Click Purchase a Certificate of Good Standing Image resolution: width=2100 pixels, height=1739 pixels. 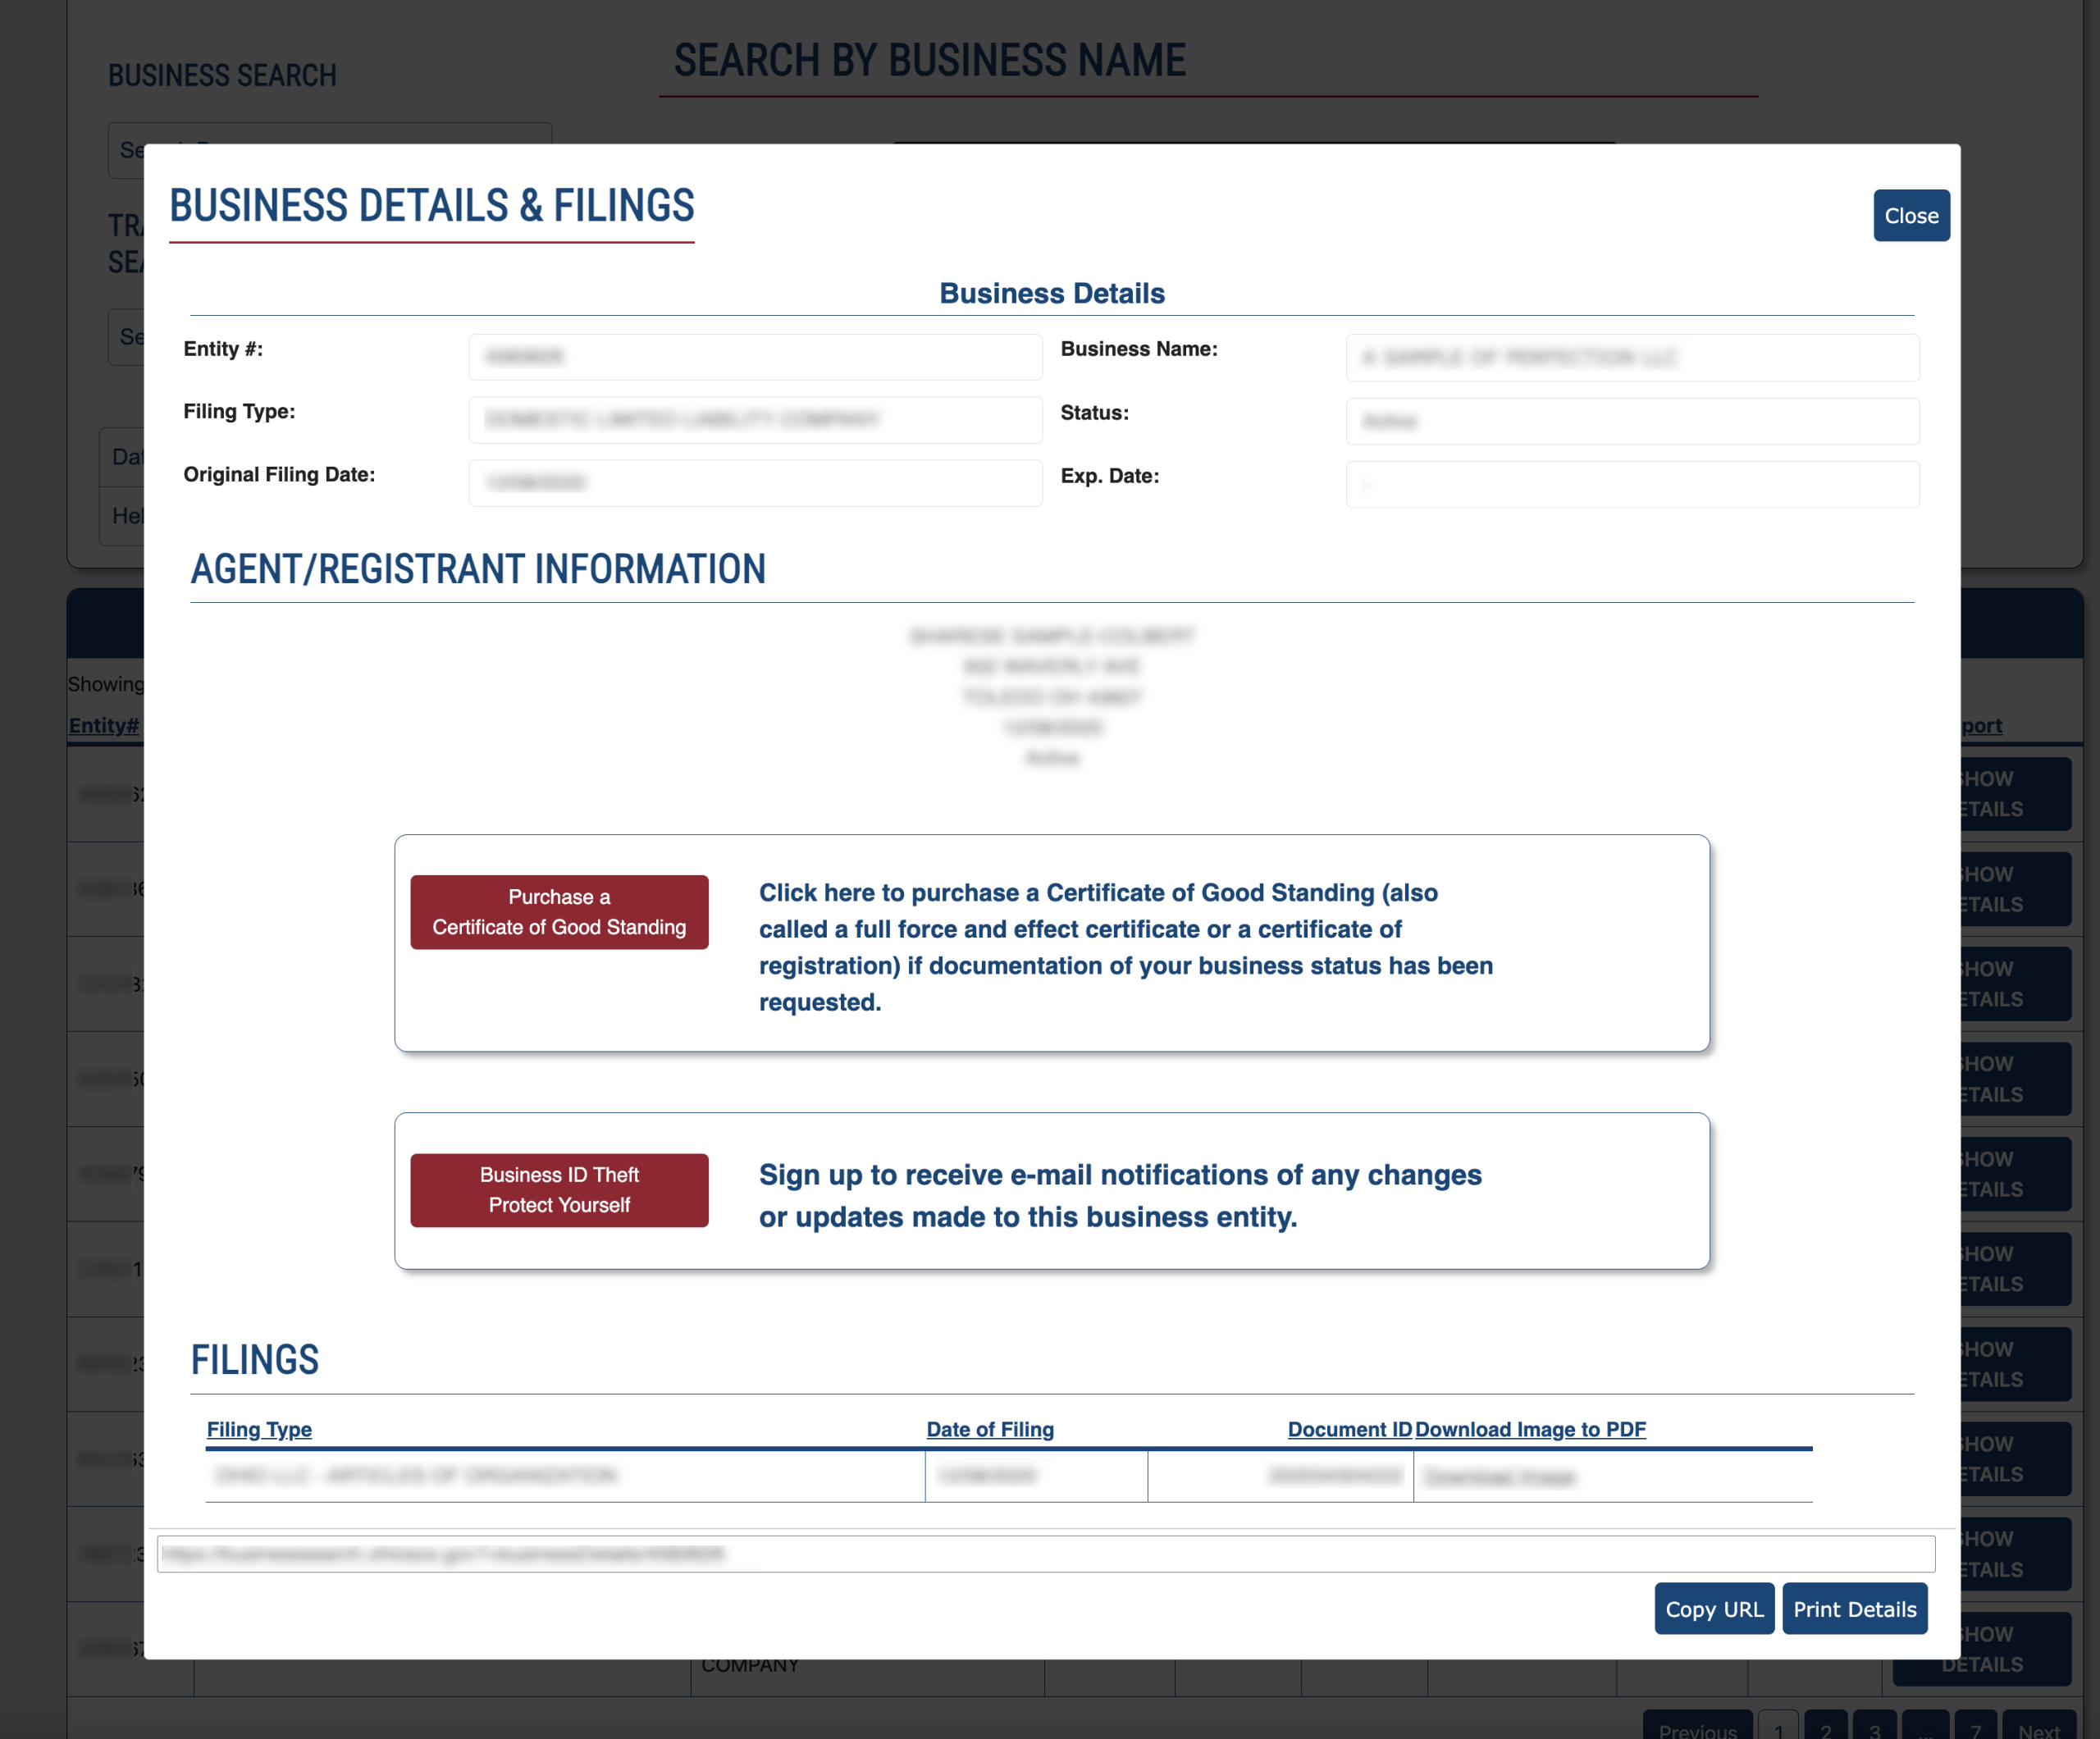coord(559,912)
